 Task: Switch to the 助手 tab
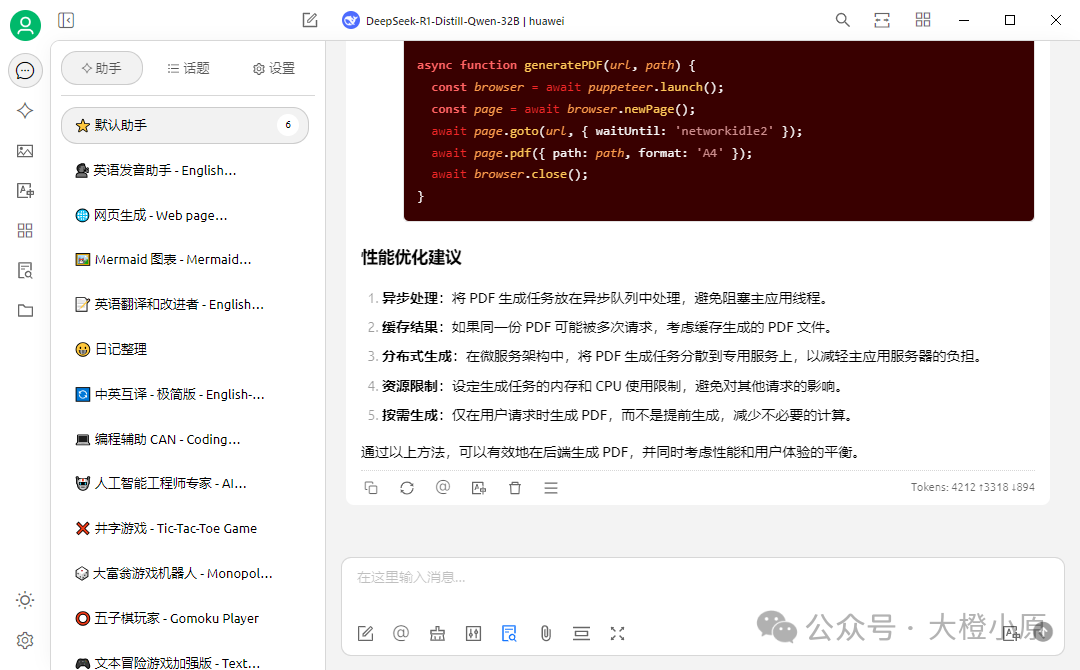(x=102, y=68)
